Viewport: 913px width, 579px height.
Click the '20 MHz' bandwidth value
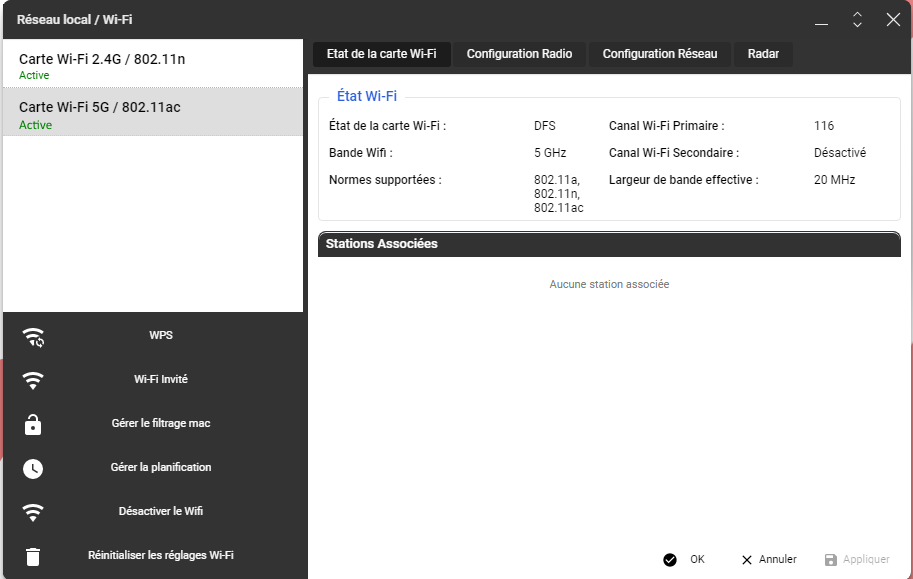click(834, 180)
